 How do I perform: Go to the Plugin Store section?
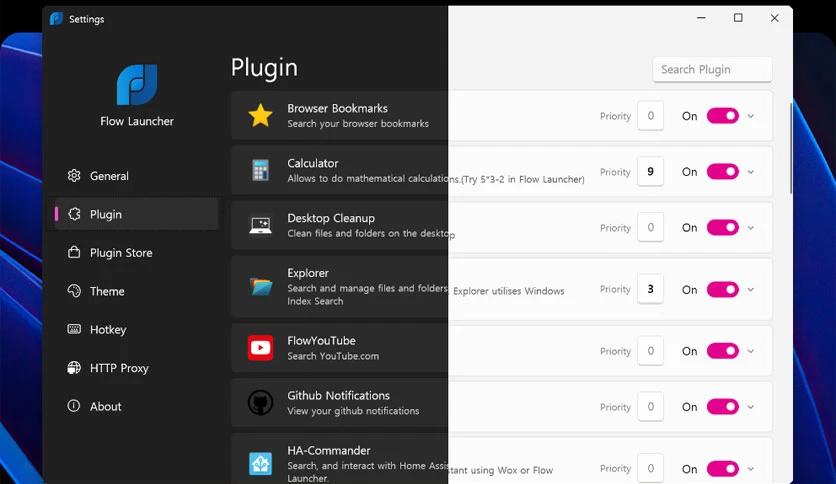(136, 252)
